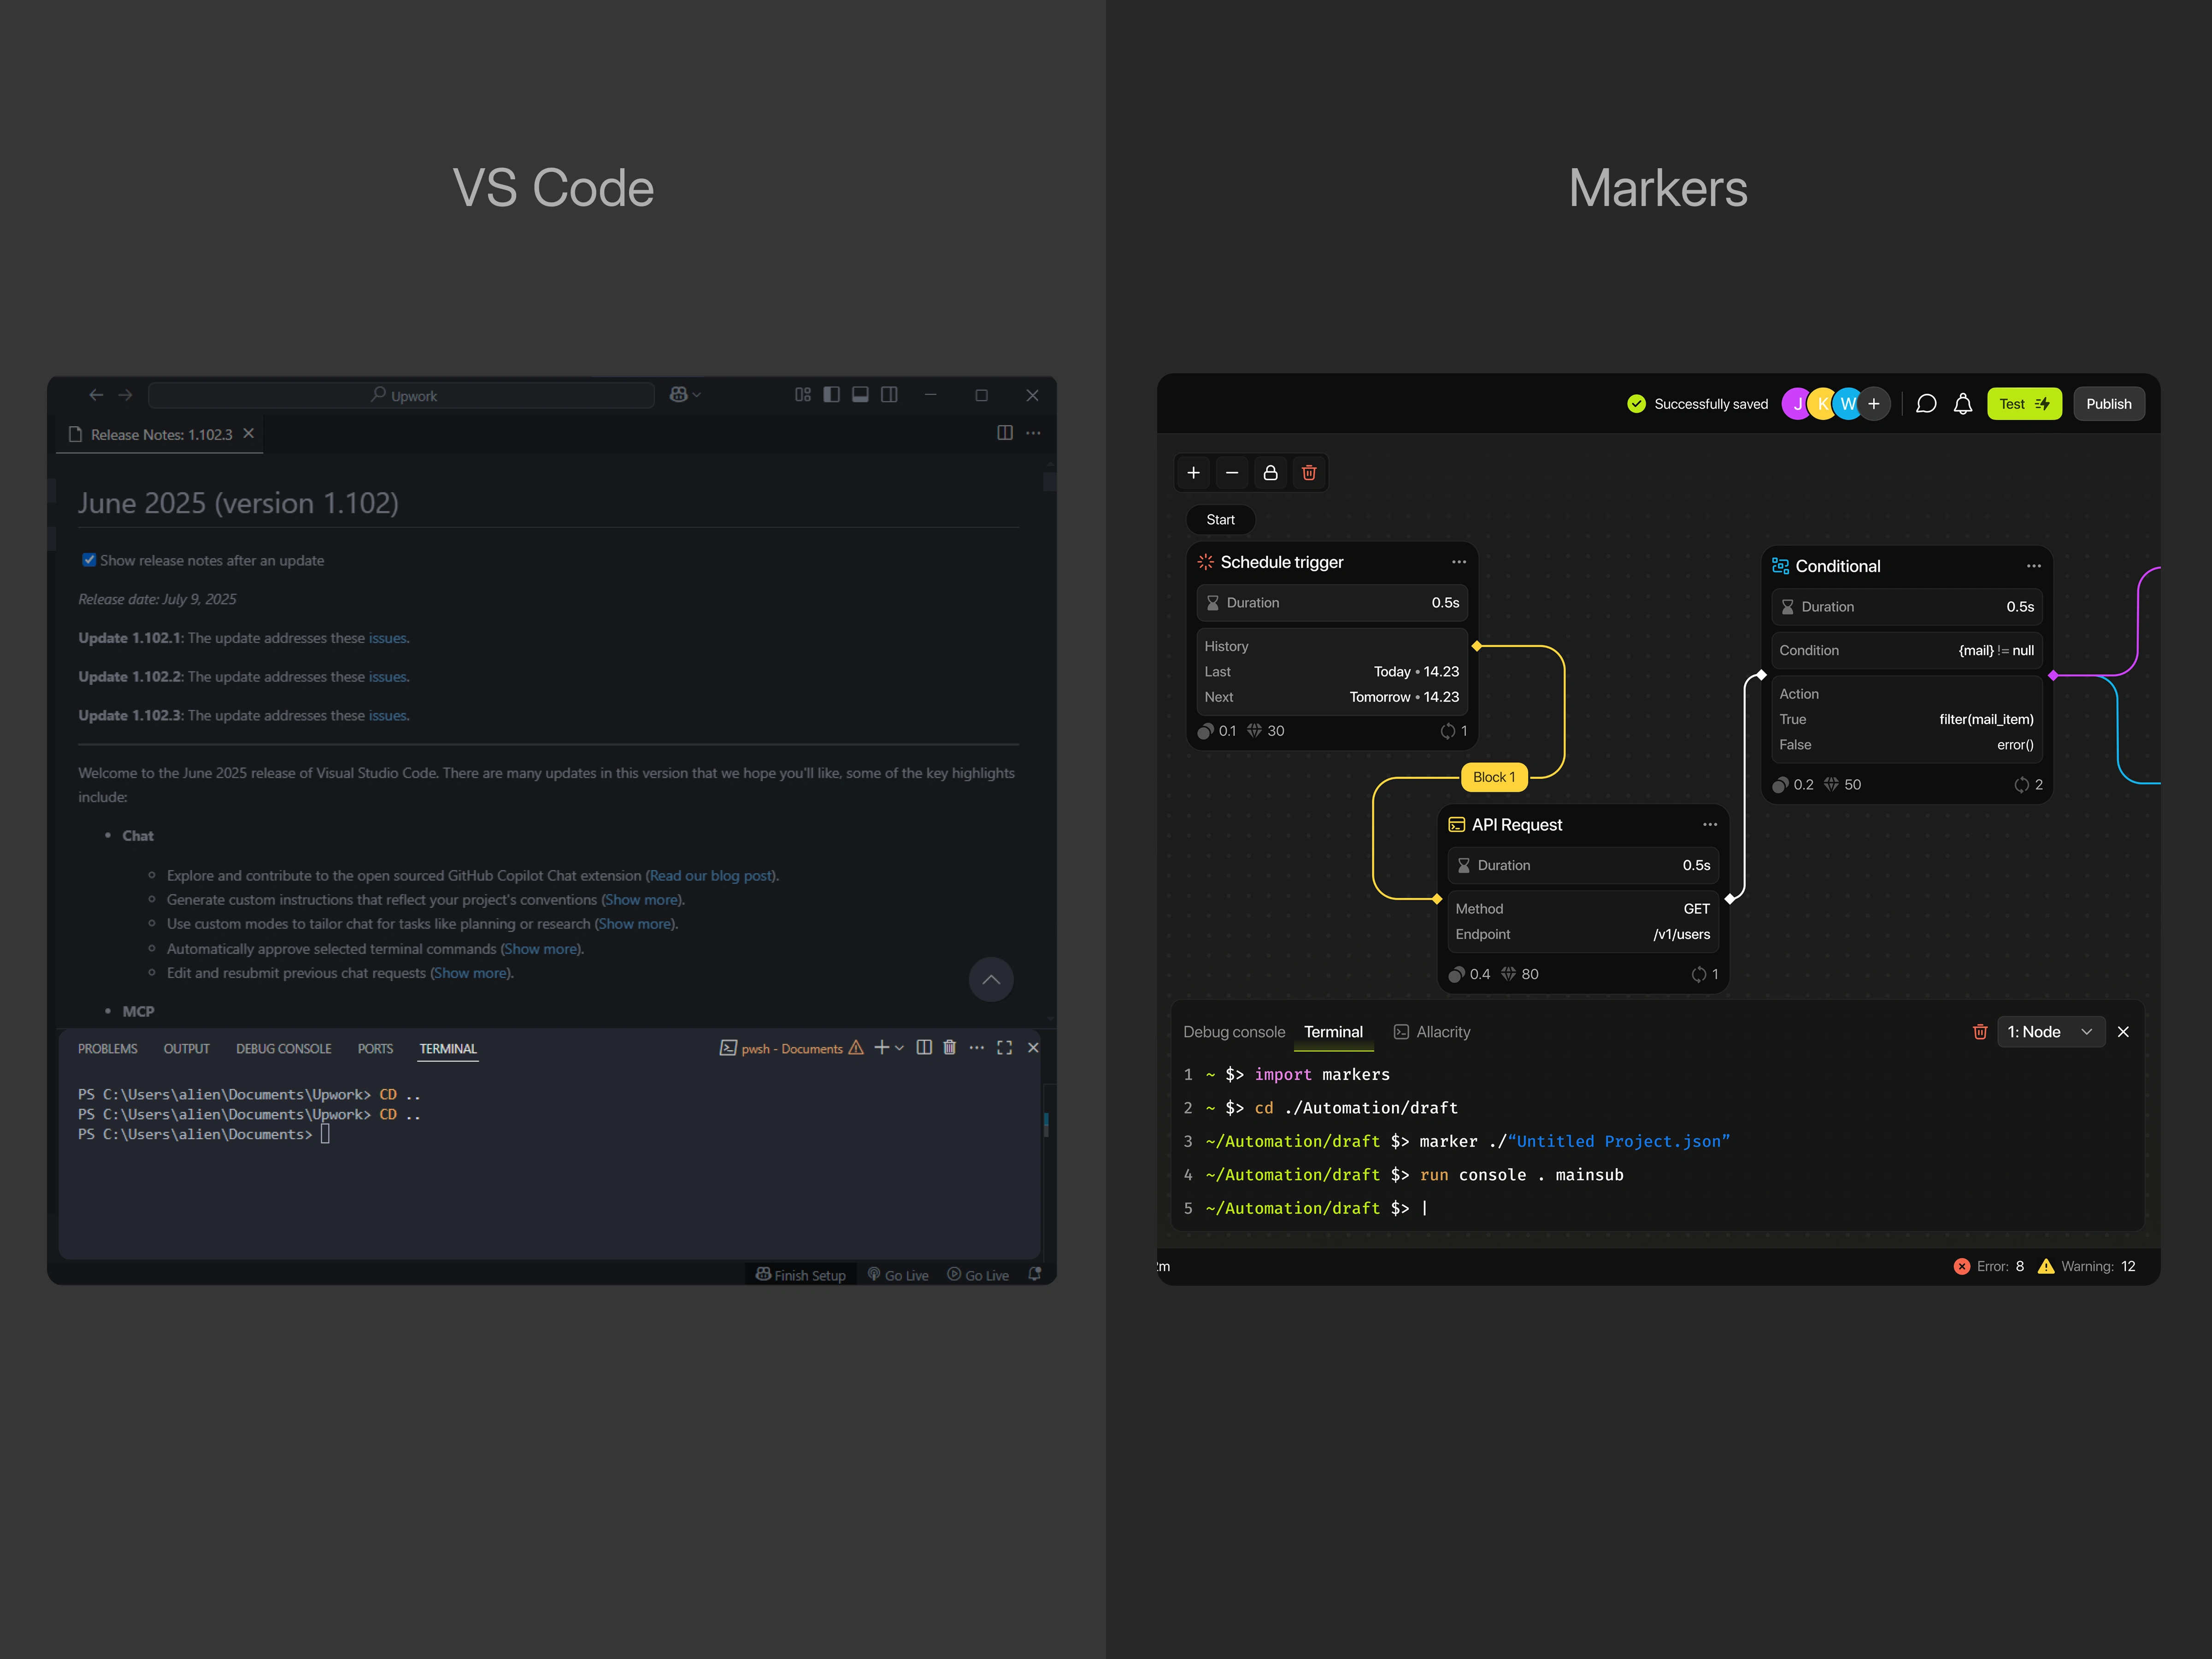Open Conditional node options menu

click(2034, 566)
